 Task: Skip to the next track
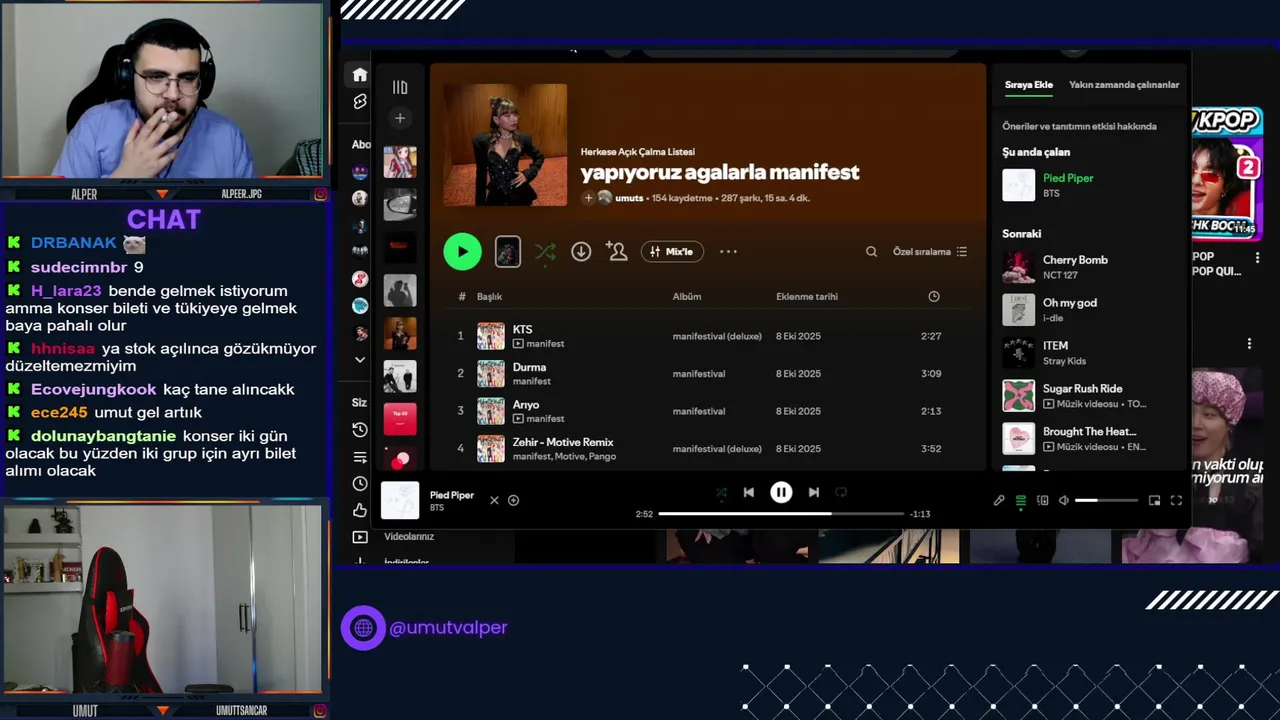tap(814, 492)
